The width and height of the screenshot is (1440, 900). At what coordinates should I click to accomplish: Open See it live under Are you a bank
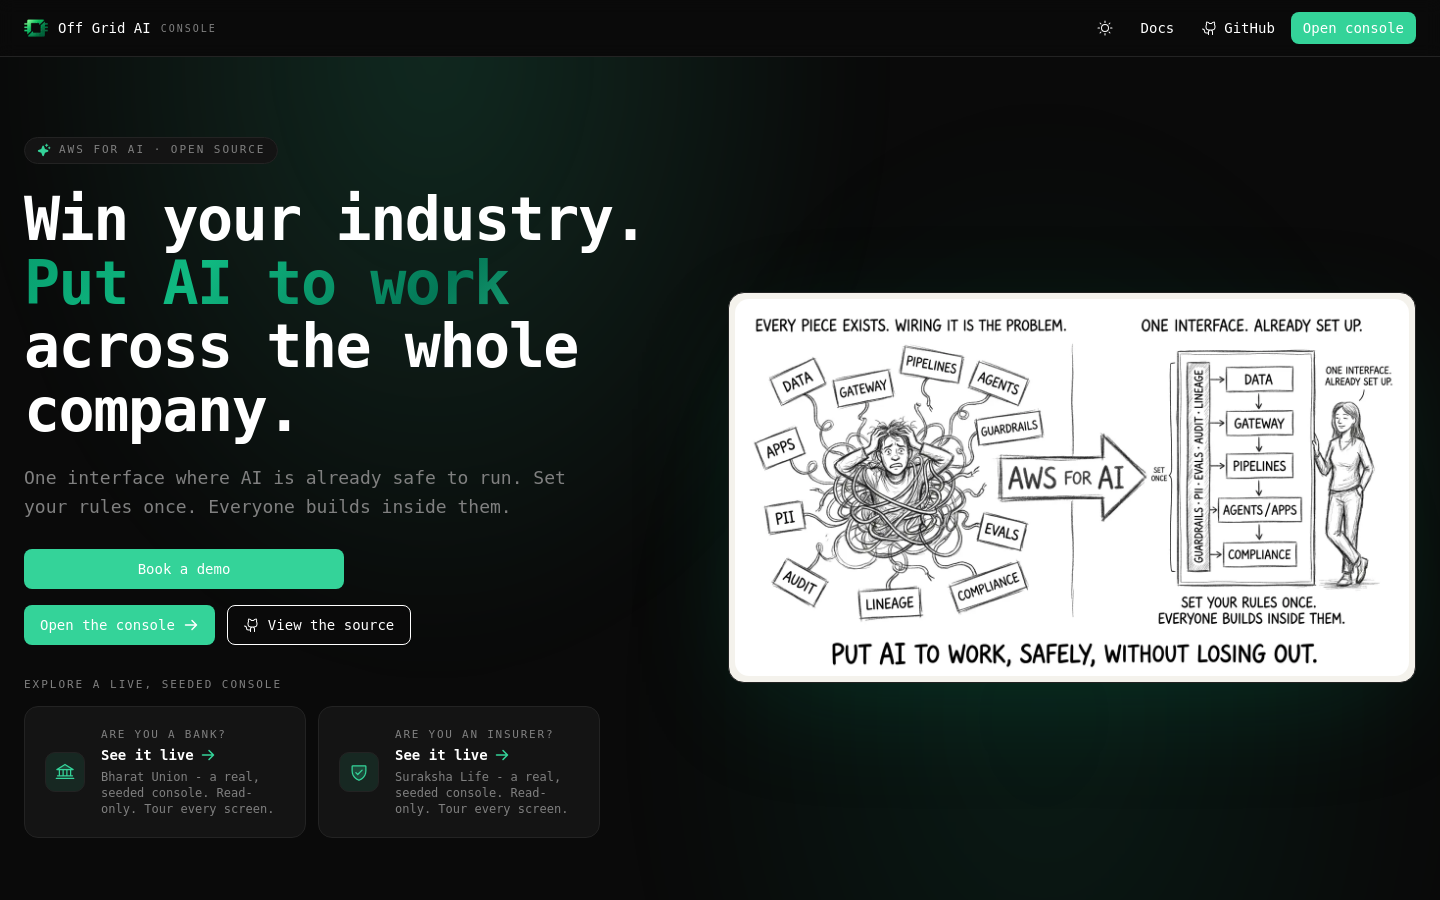(158, 755)
